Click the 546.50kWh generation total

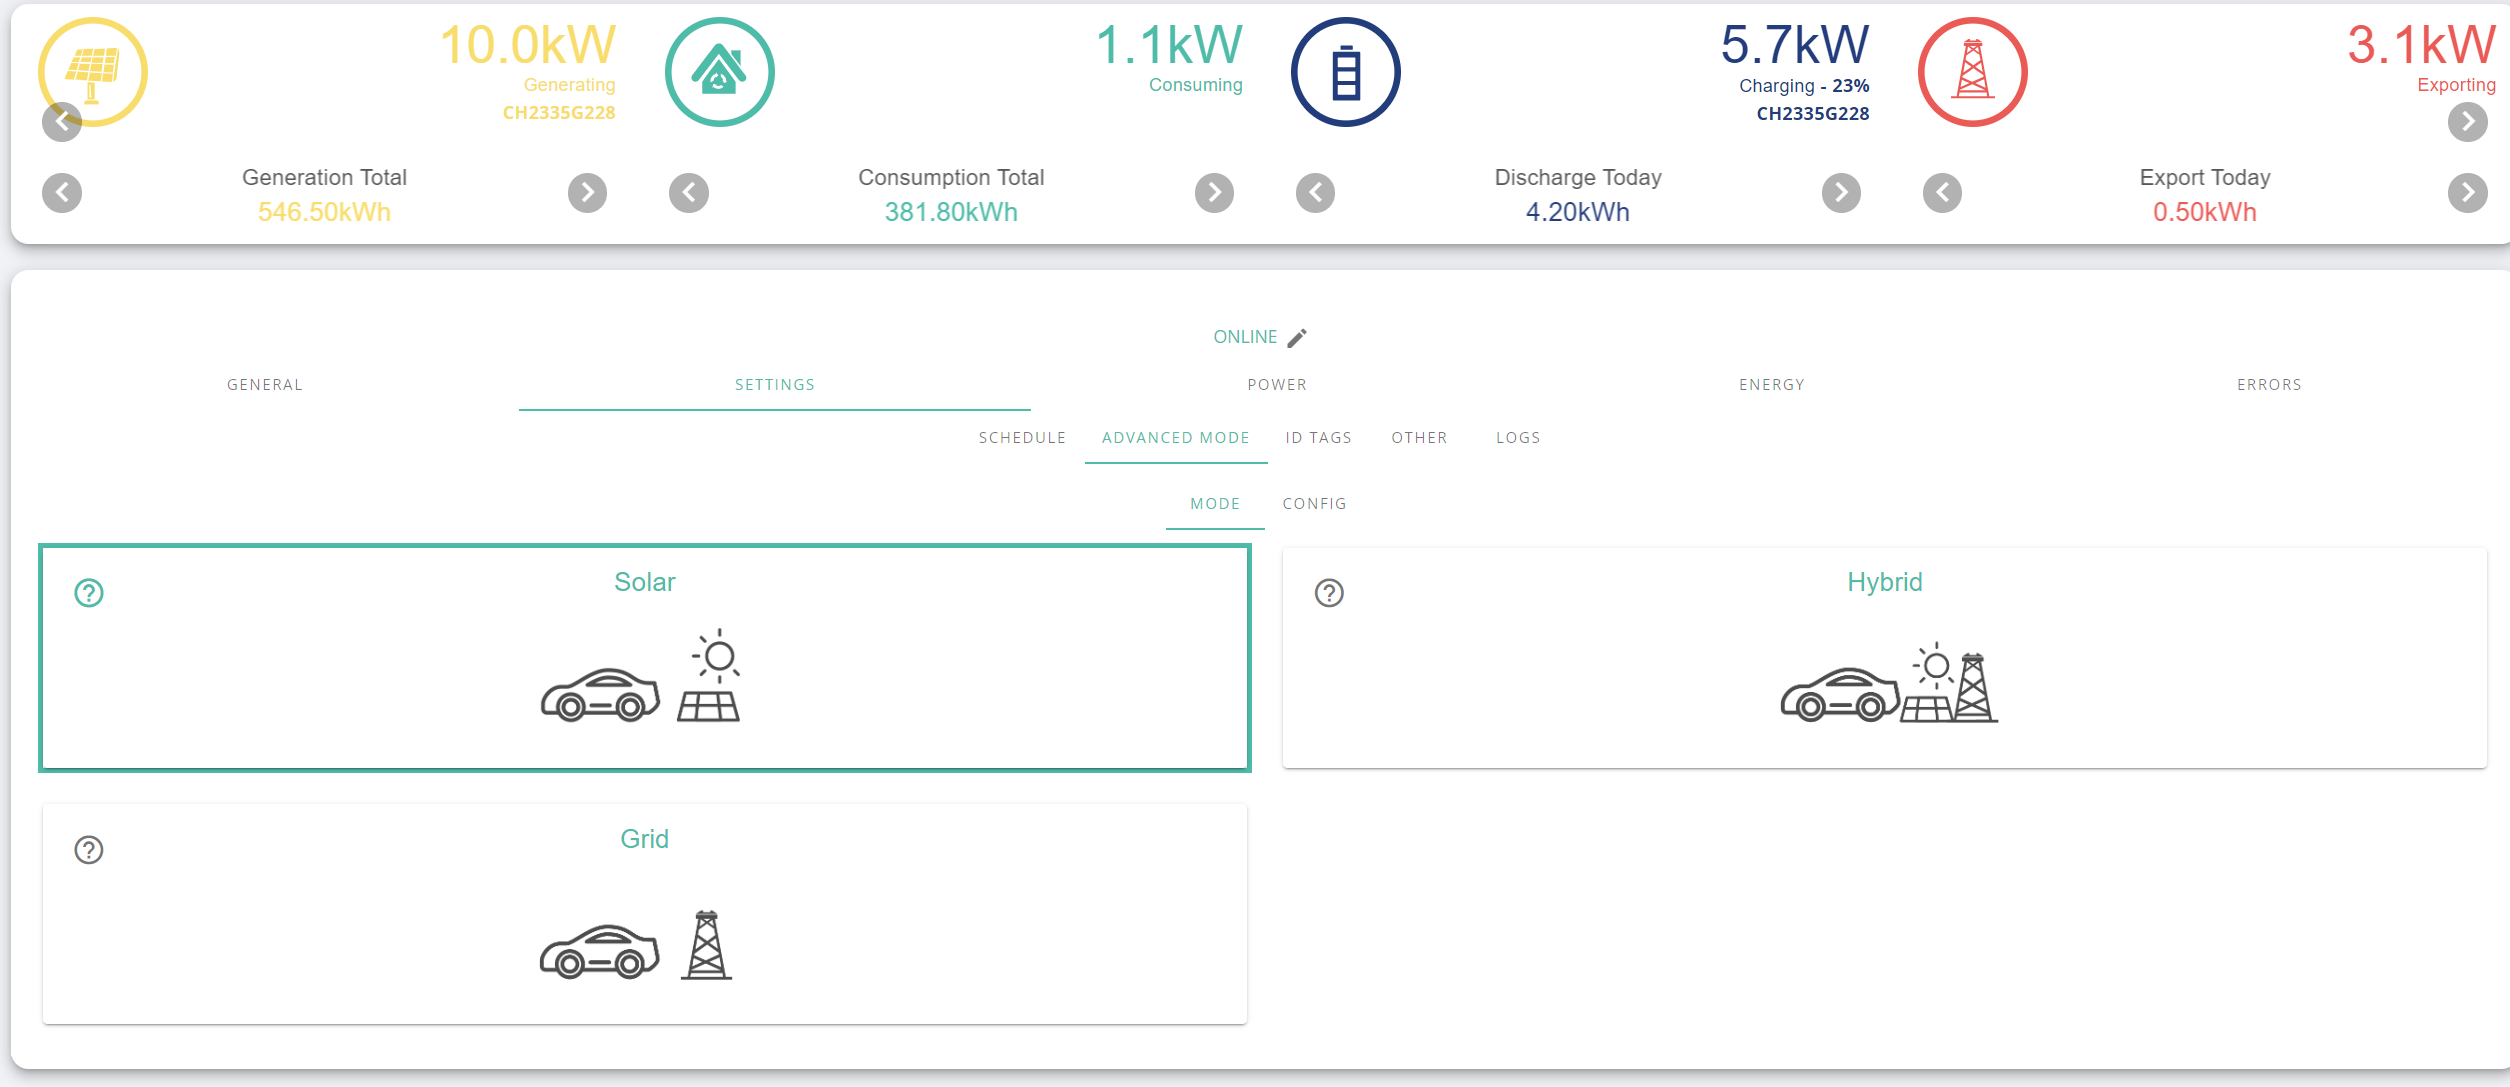324,212
